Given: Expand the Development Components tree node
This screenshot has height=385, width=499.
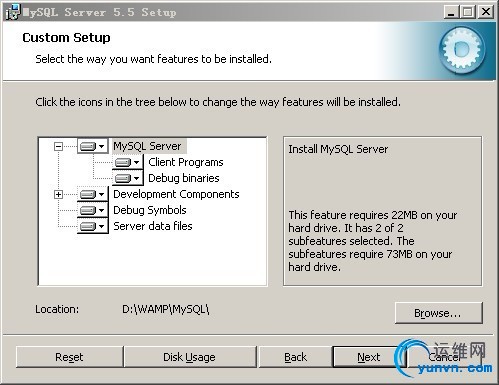Looking at the screenshot, I should click(58, 194).
